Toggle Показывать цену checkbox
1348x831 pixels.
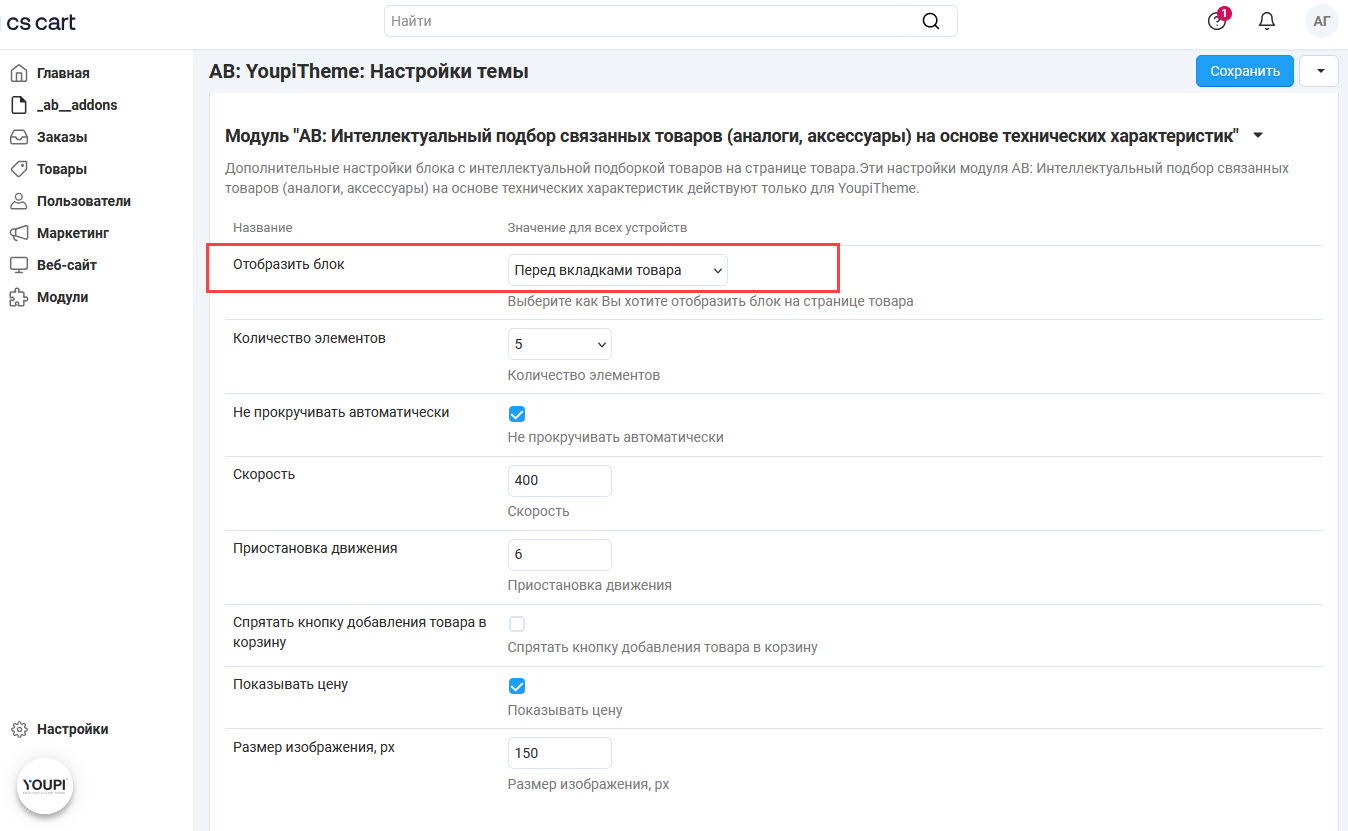pyautogui.click(x=517, y=686)
